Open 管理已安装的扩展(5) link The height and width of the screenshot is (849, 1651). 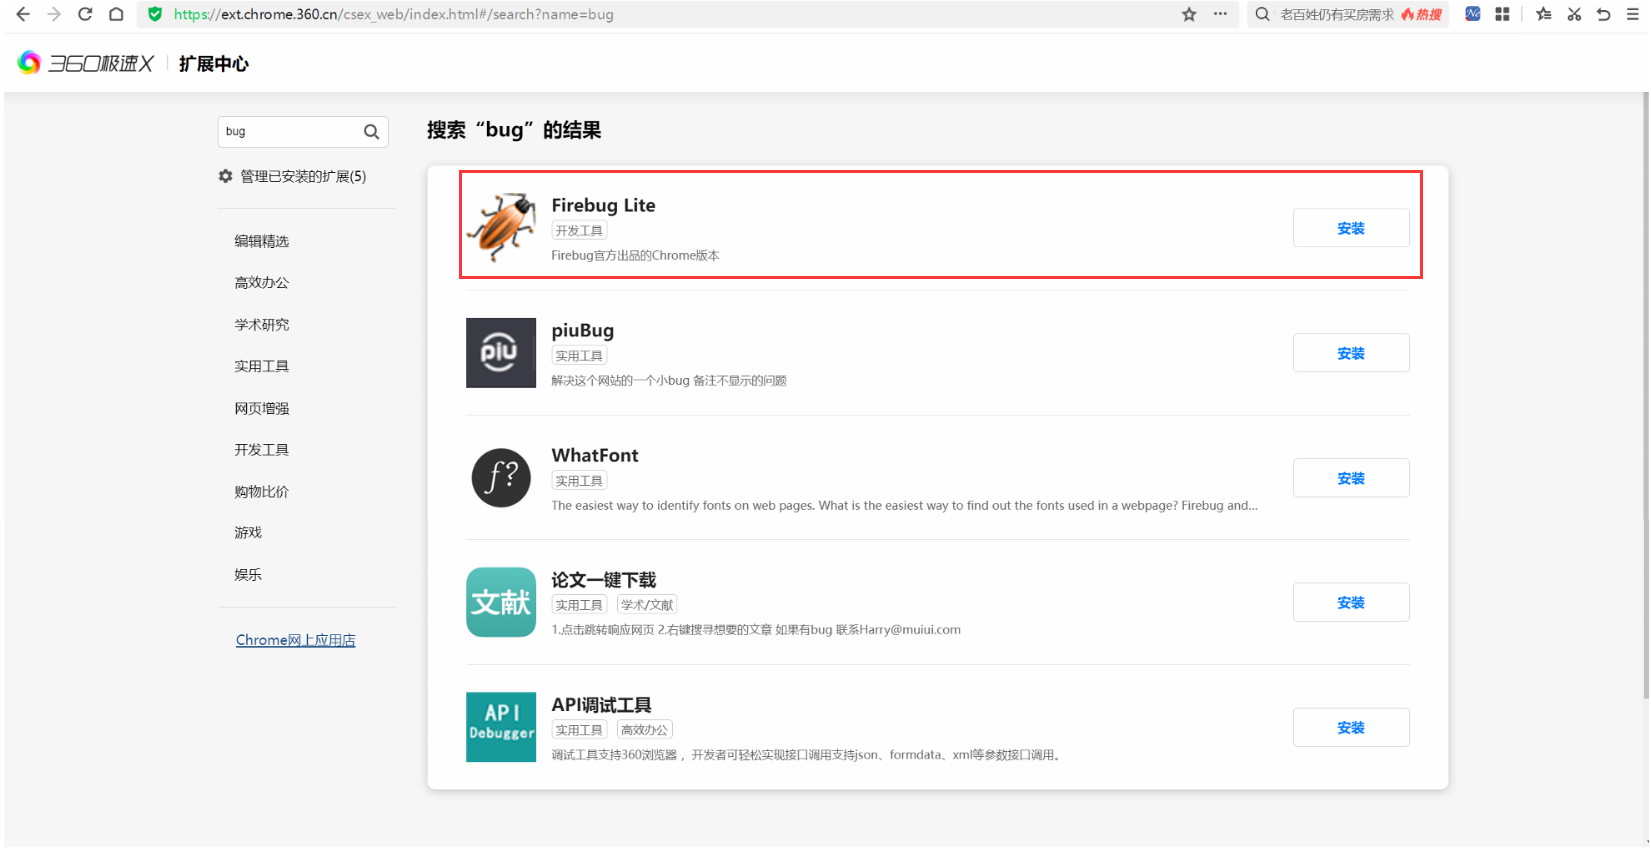[303, 176]
